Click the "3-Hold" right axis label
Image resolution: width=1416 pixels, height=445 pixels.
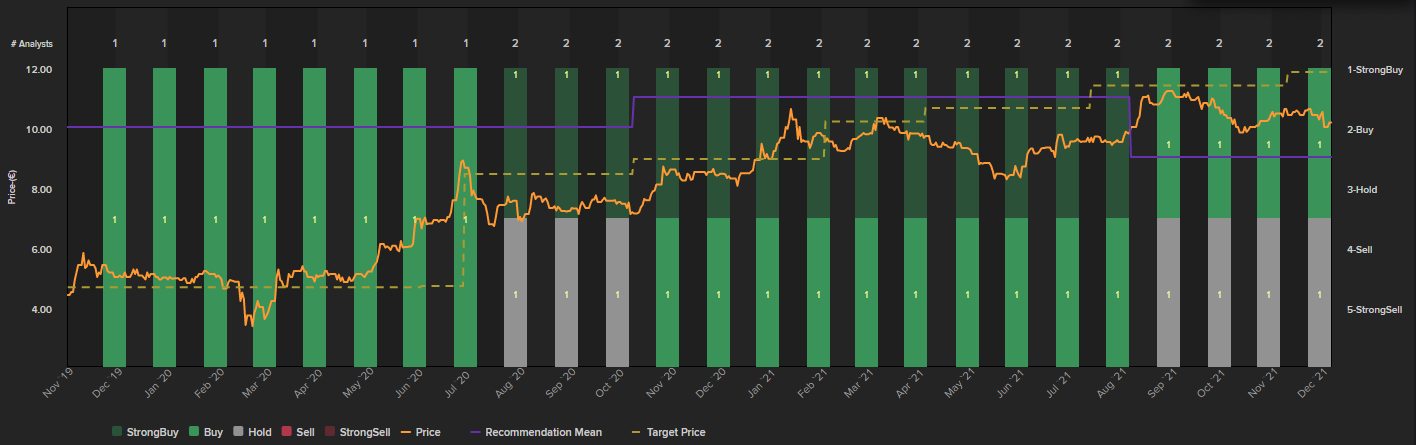pos(1362,189)
